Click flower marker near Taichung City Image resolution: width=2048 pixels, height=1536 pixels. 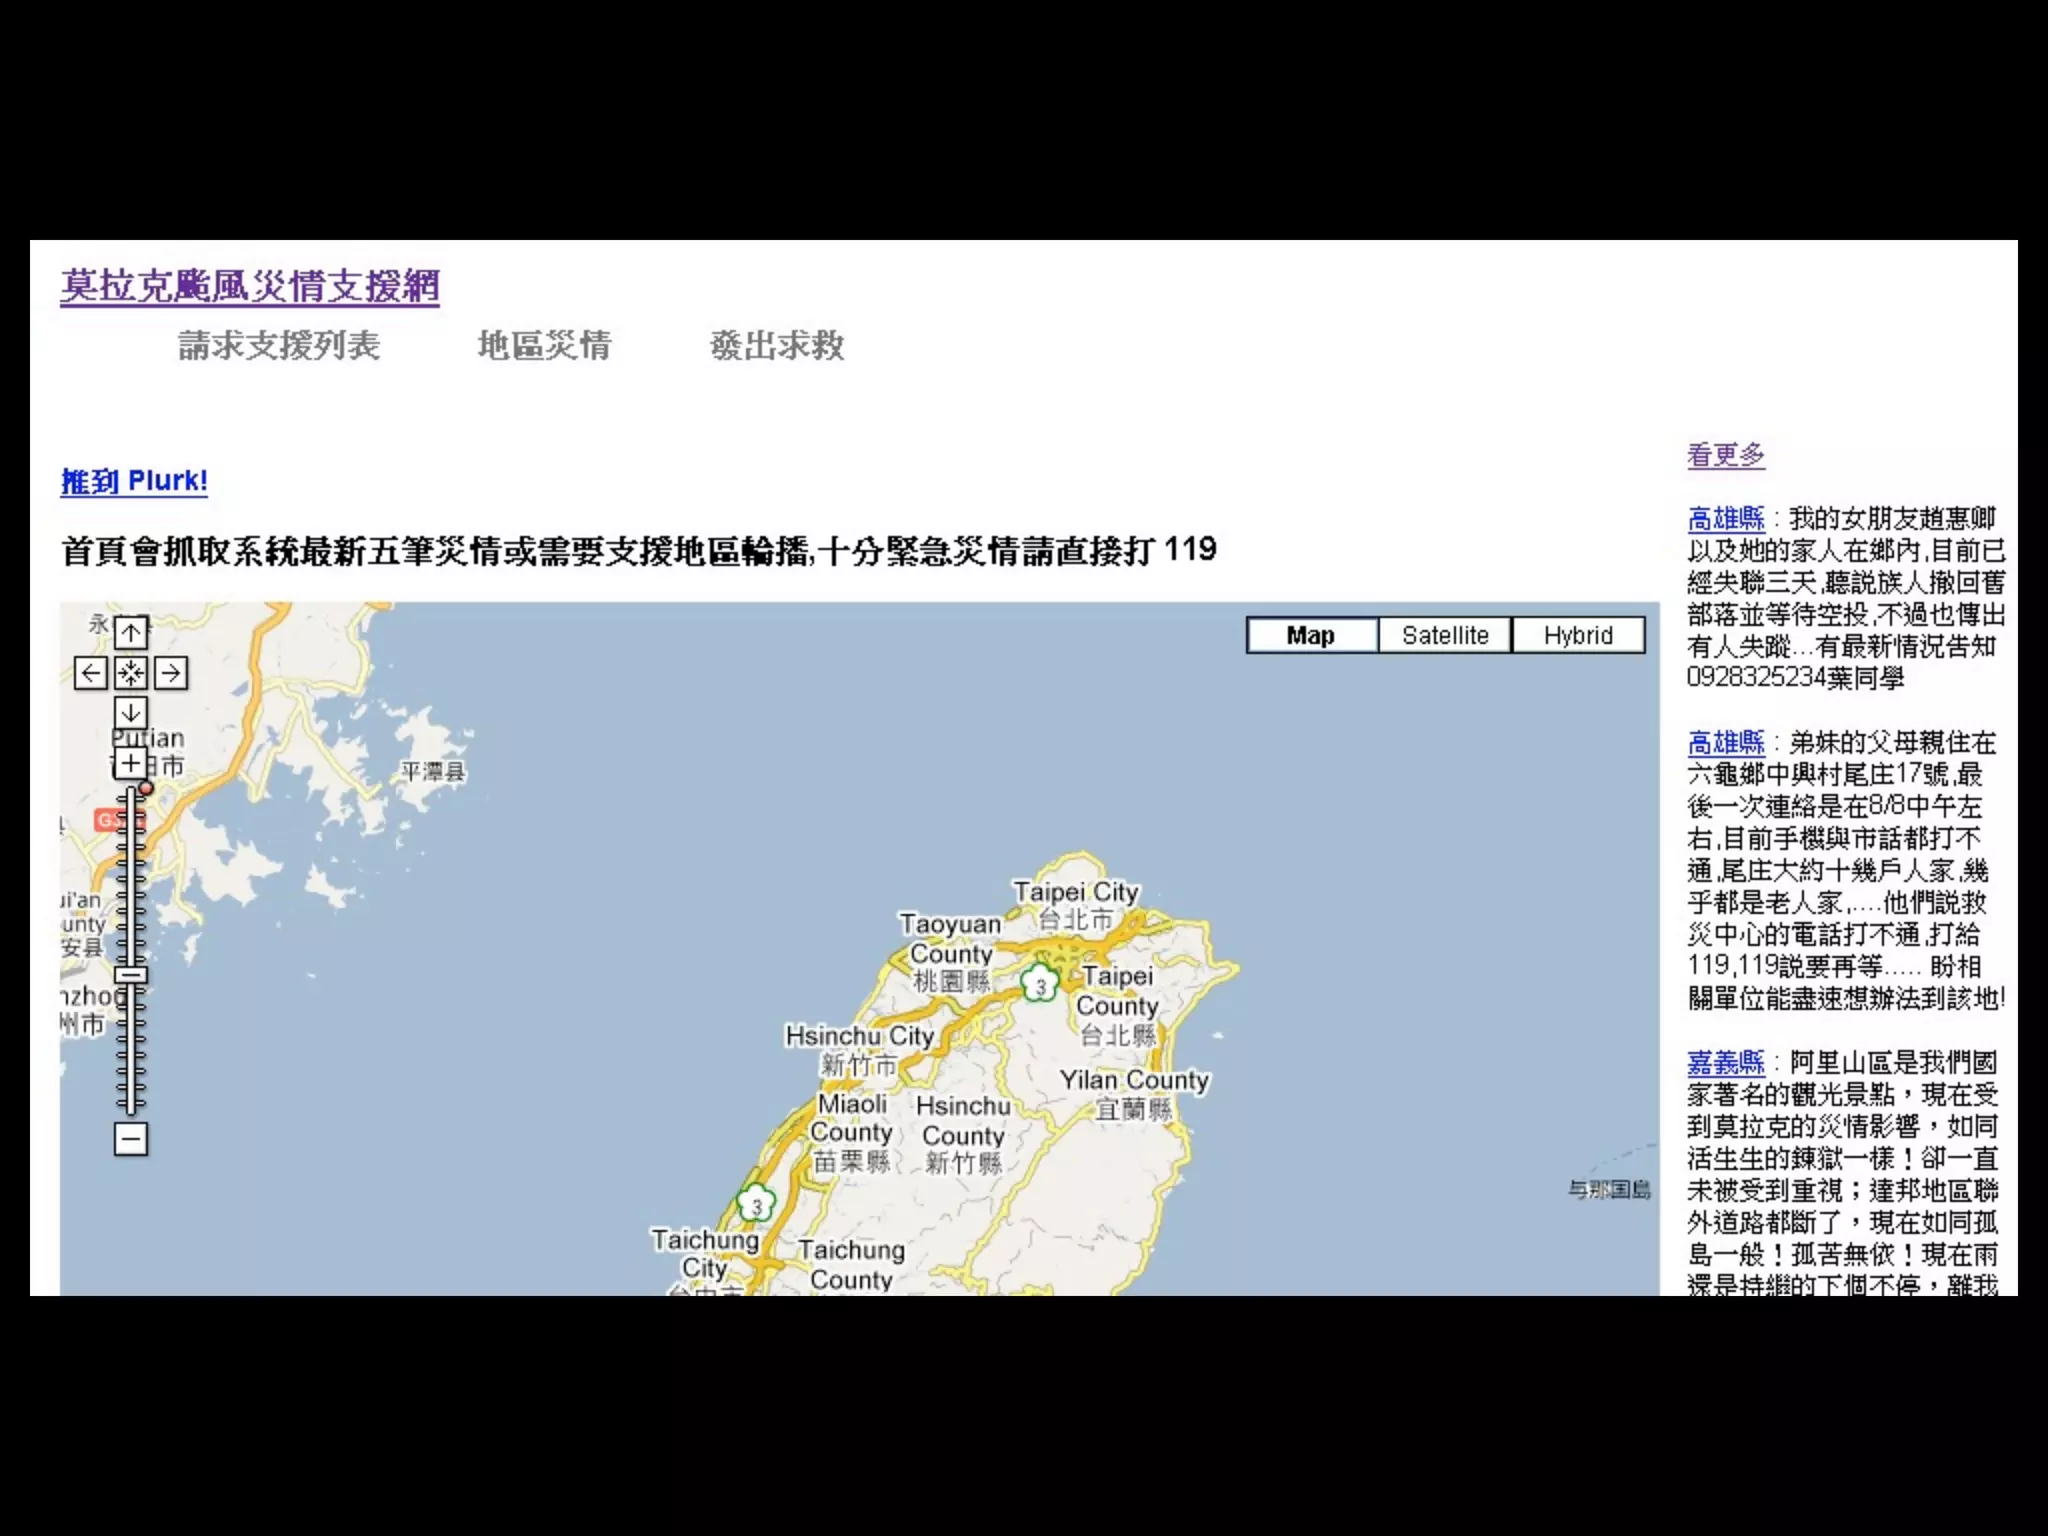(x=757, y=1203)
